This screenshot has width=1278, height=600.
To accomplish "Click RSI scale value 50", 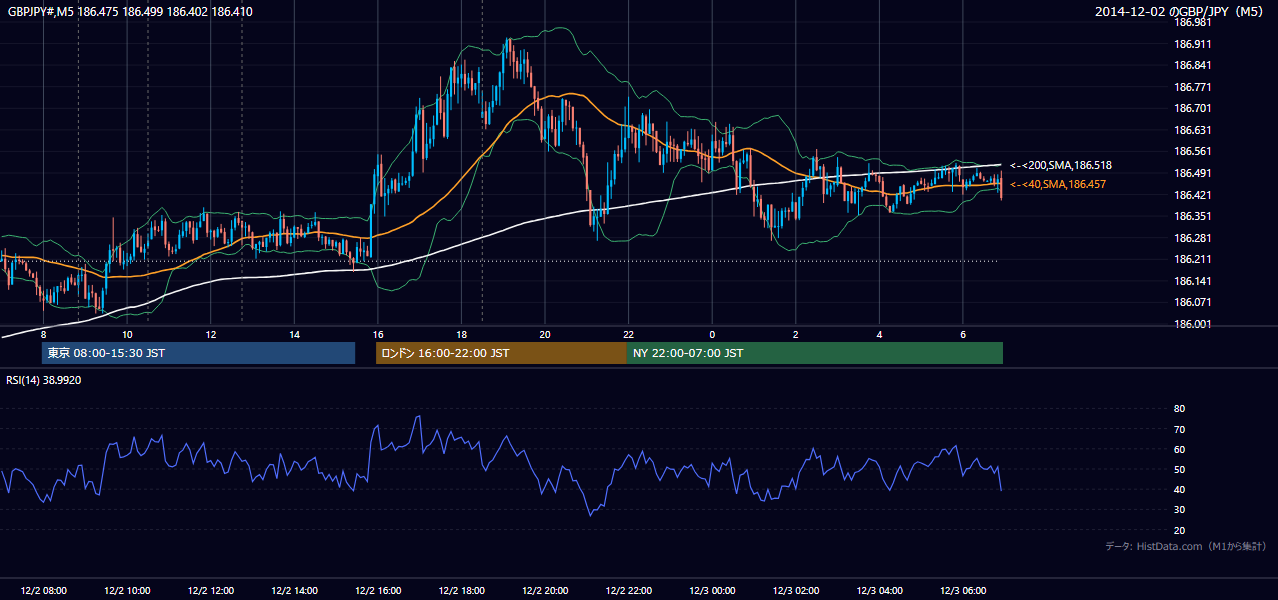I will [x=1179, y=469].
